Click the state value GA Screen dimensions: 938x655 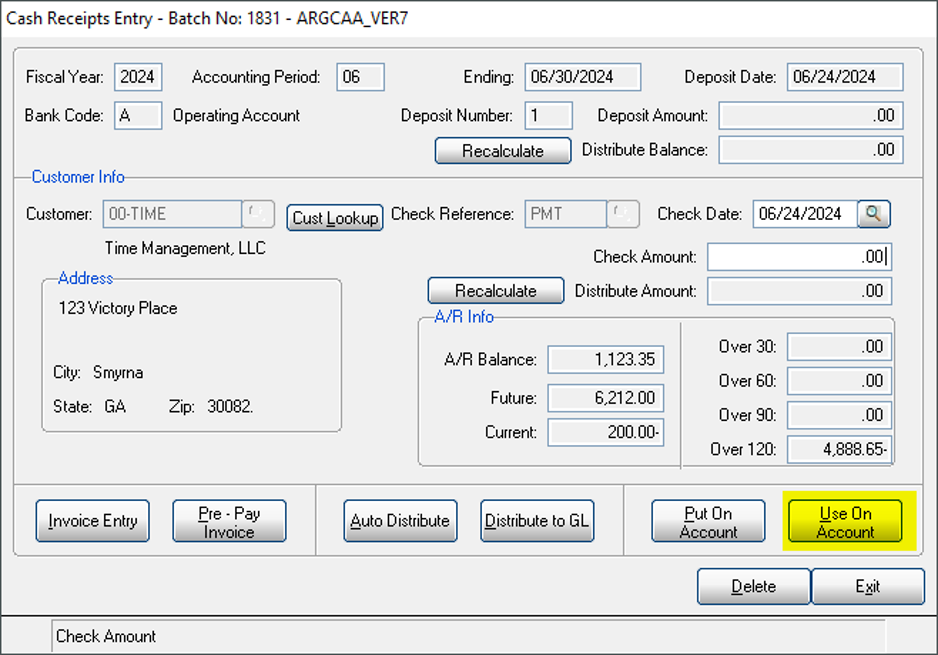pyautogui.click(x=115, y=407)
